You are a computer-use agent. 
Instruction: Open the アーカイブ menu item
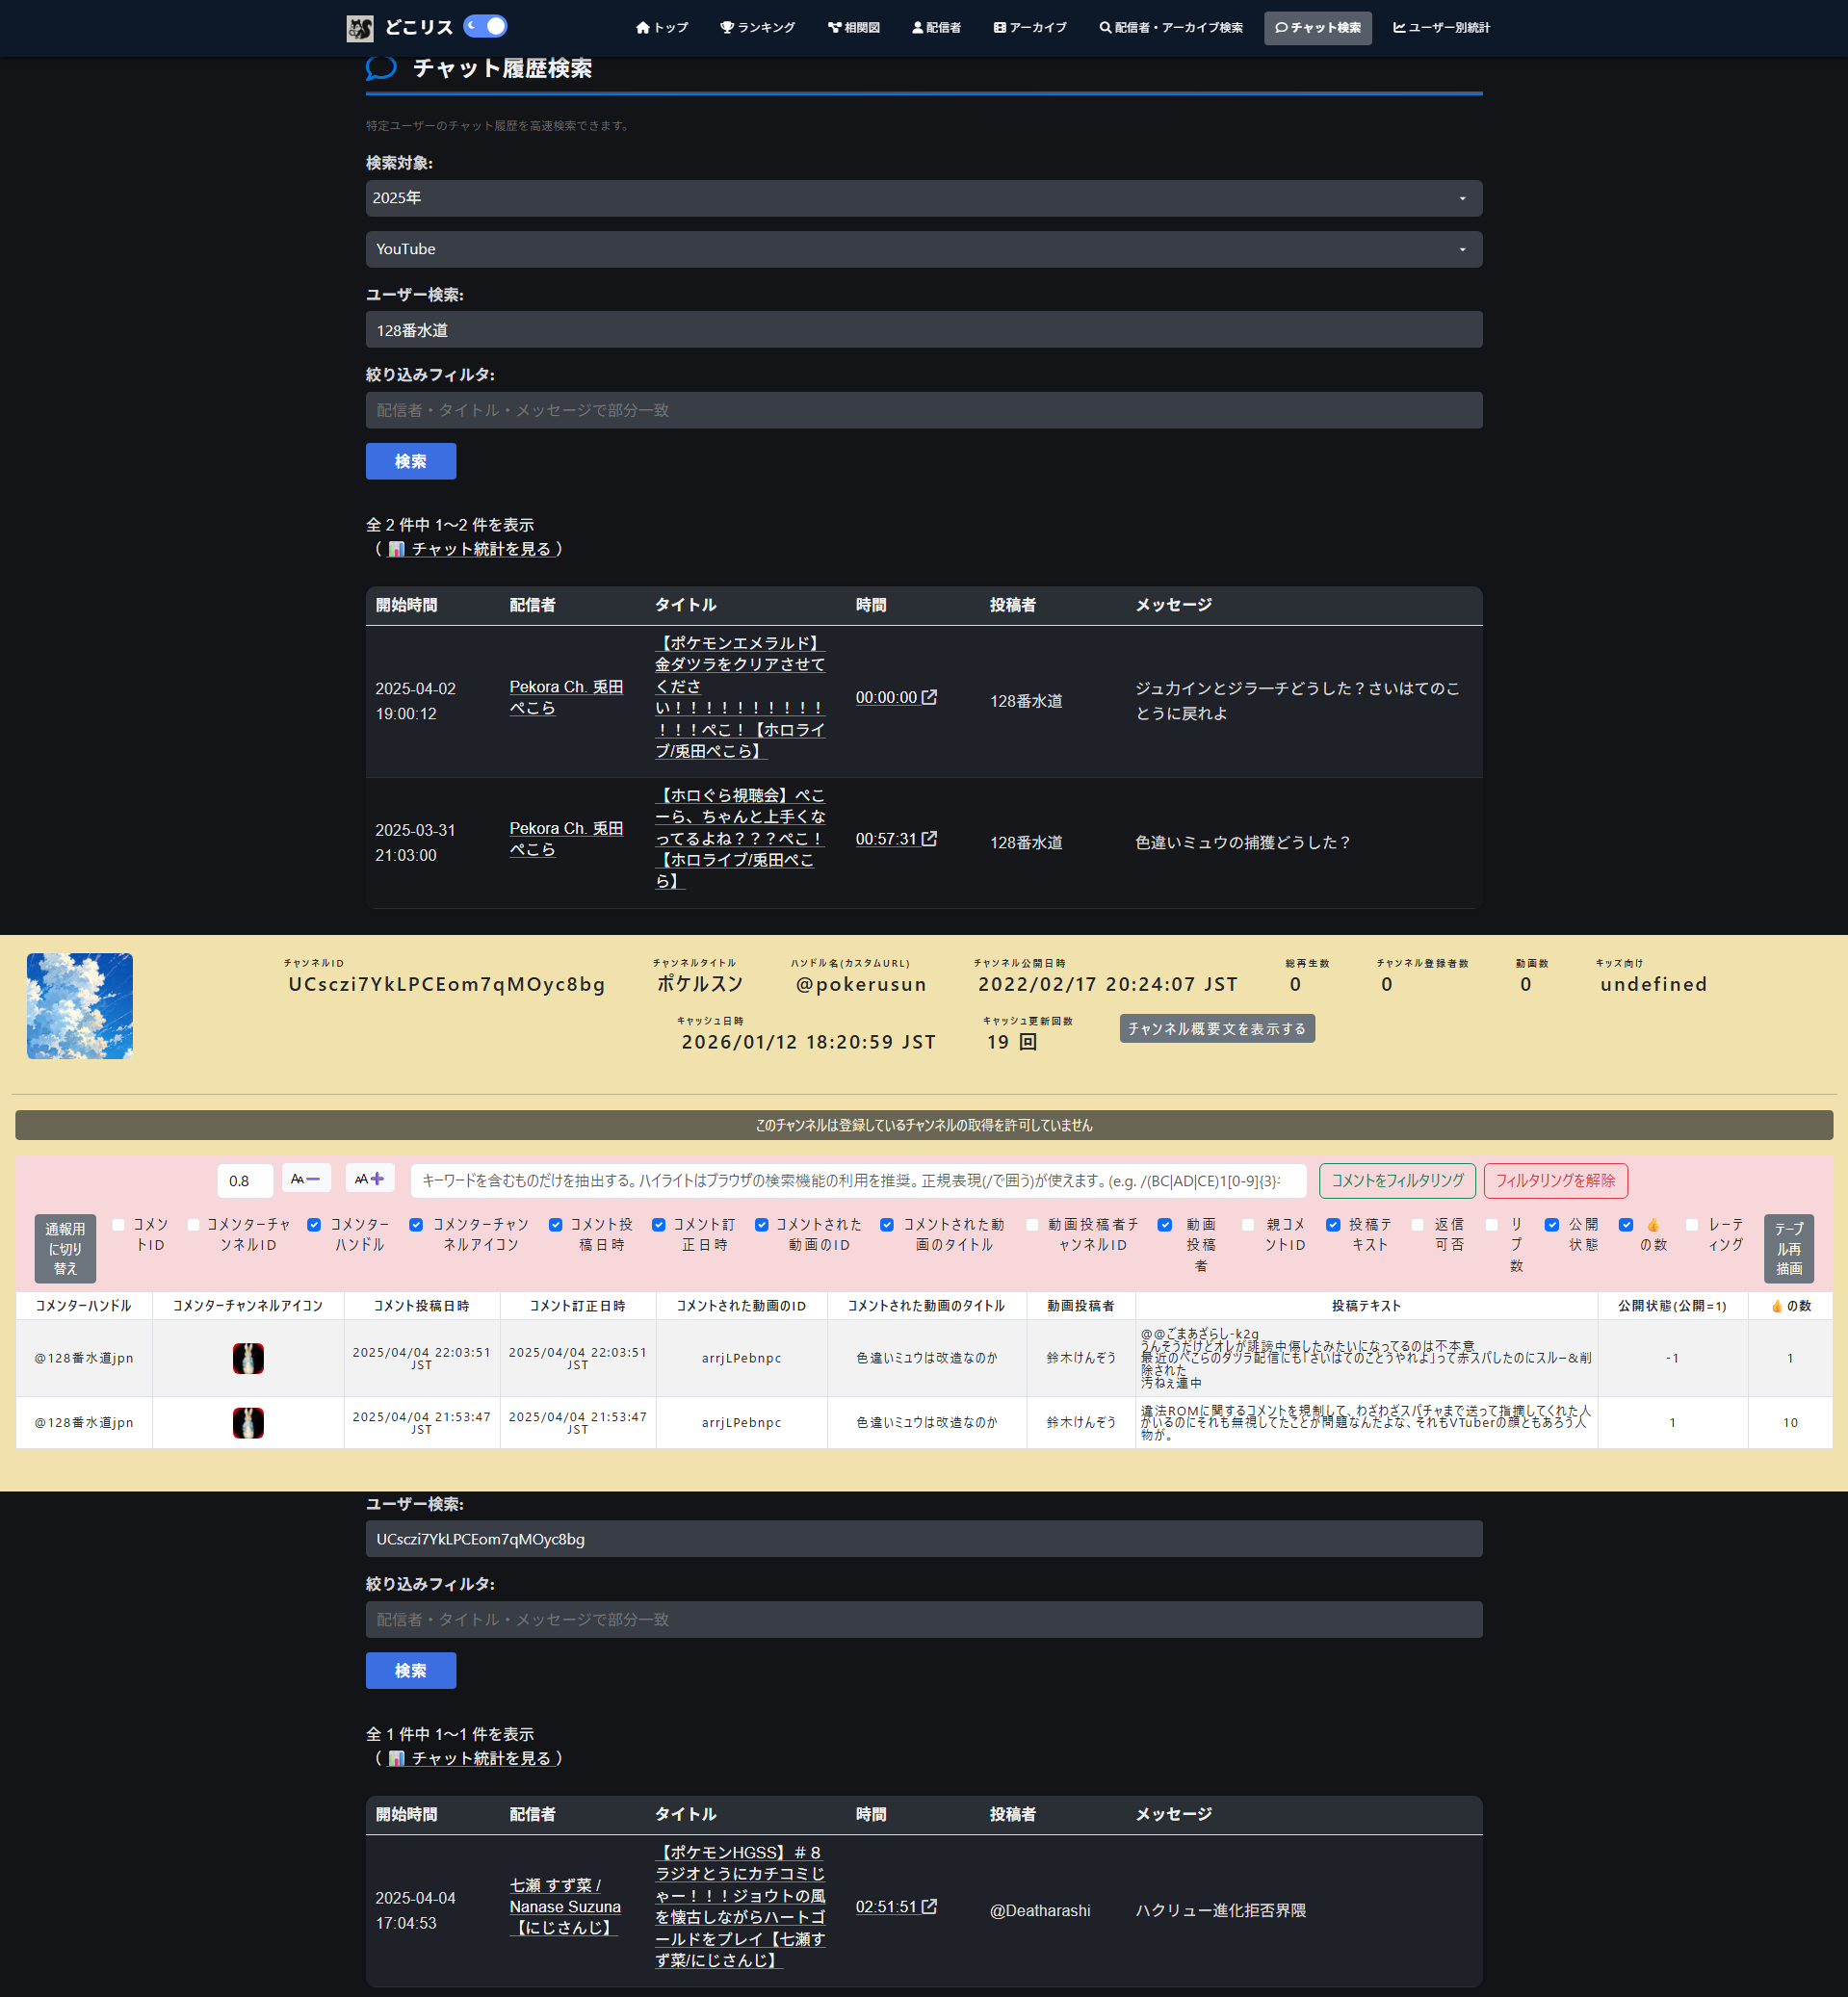pos(1029,28)
